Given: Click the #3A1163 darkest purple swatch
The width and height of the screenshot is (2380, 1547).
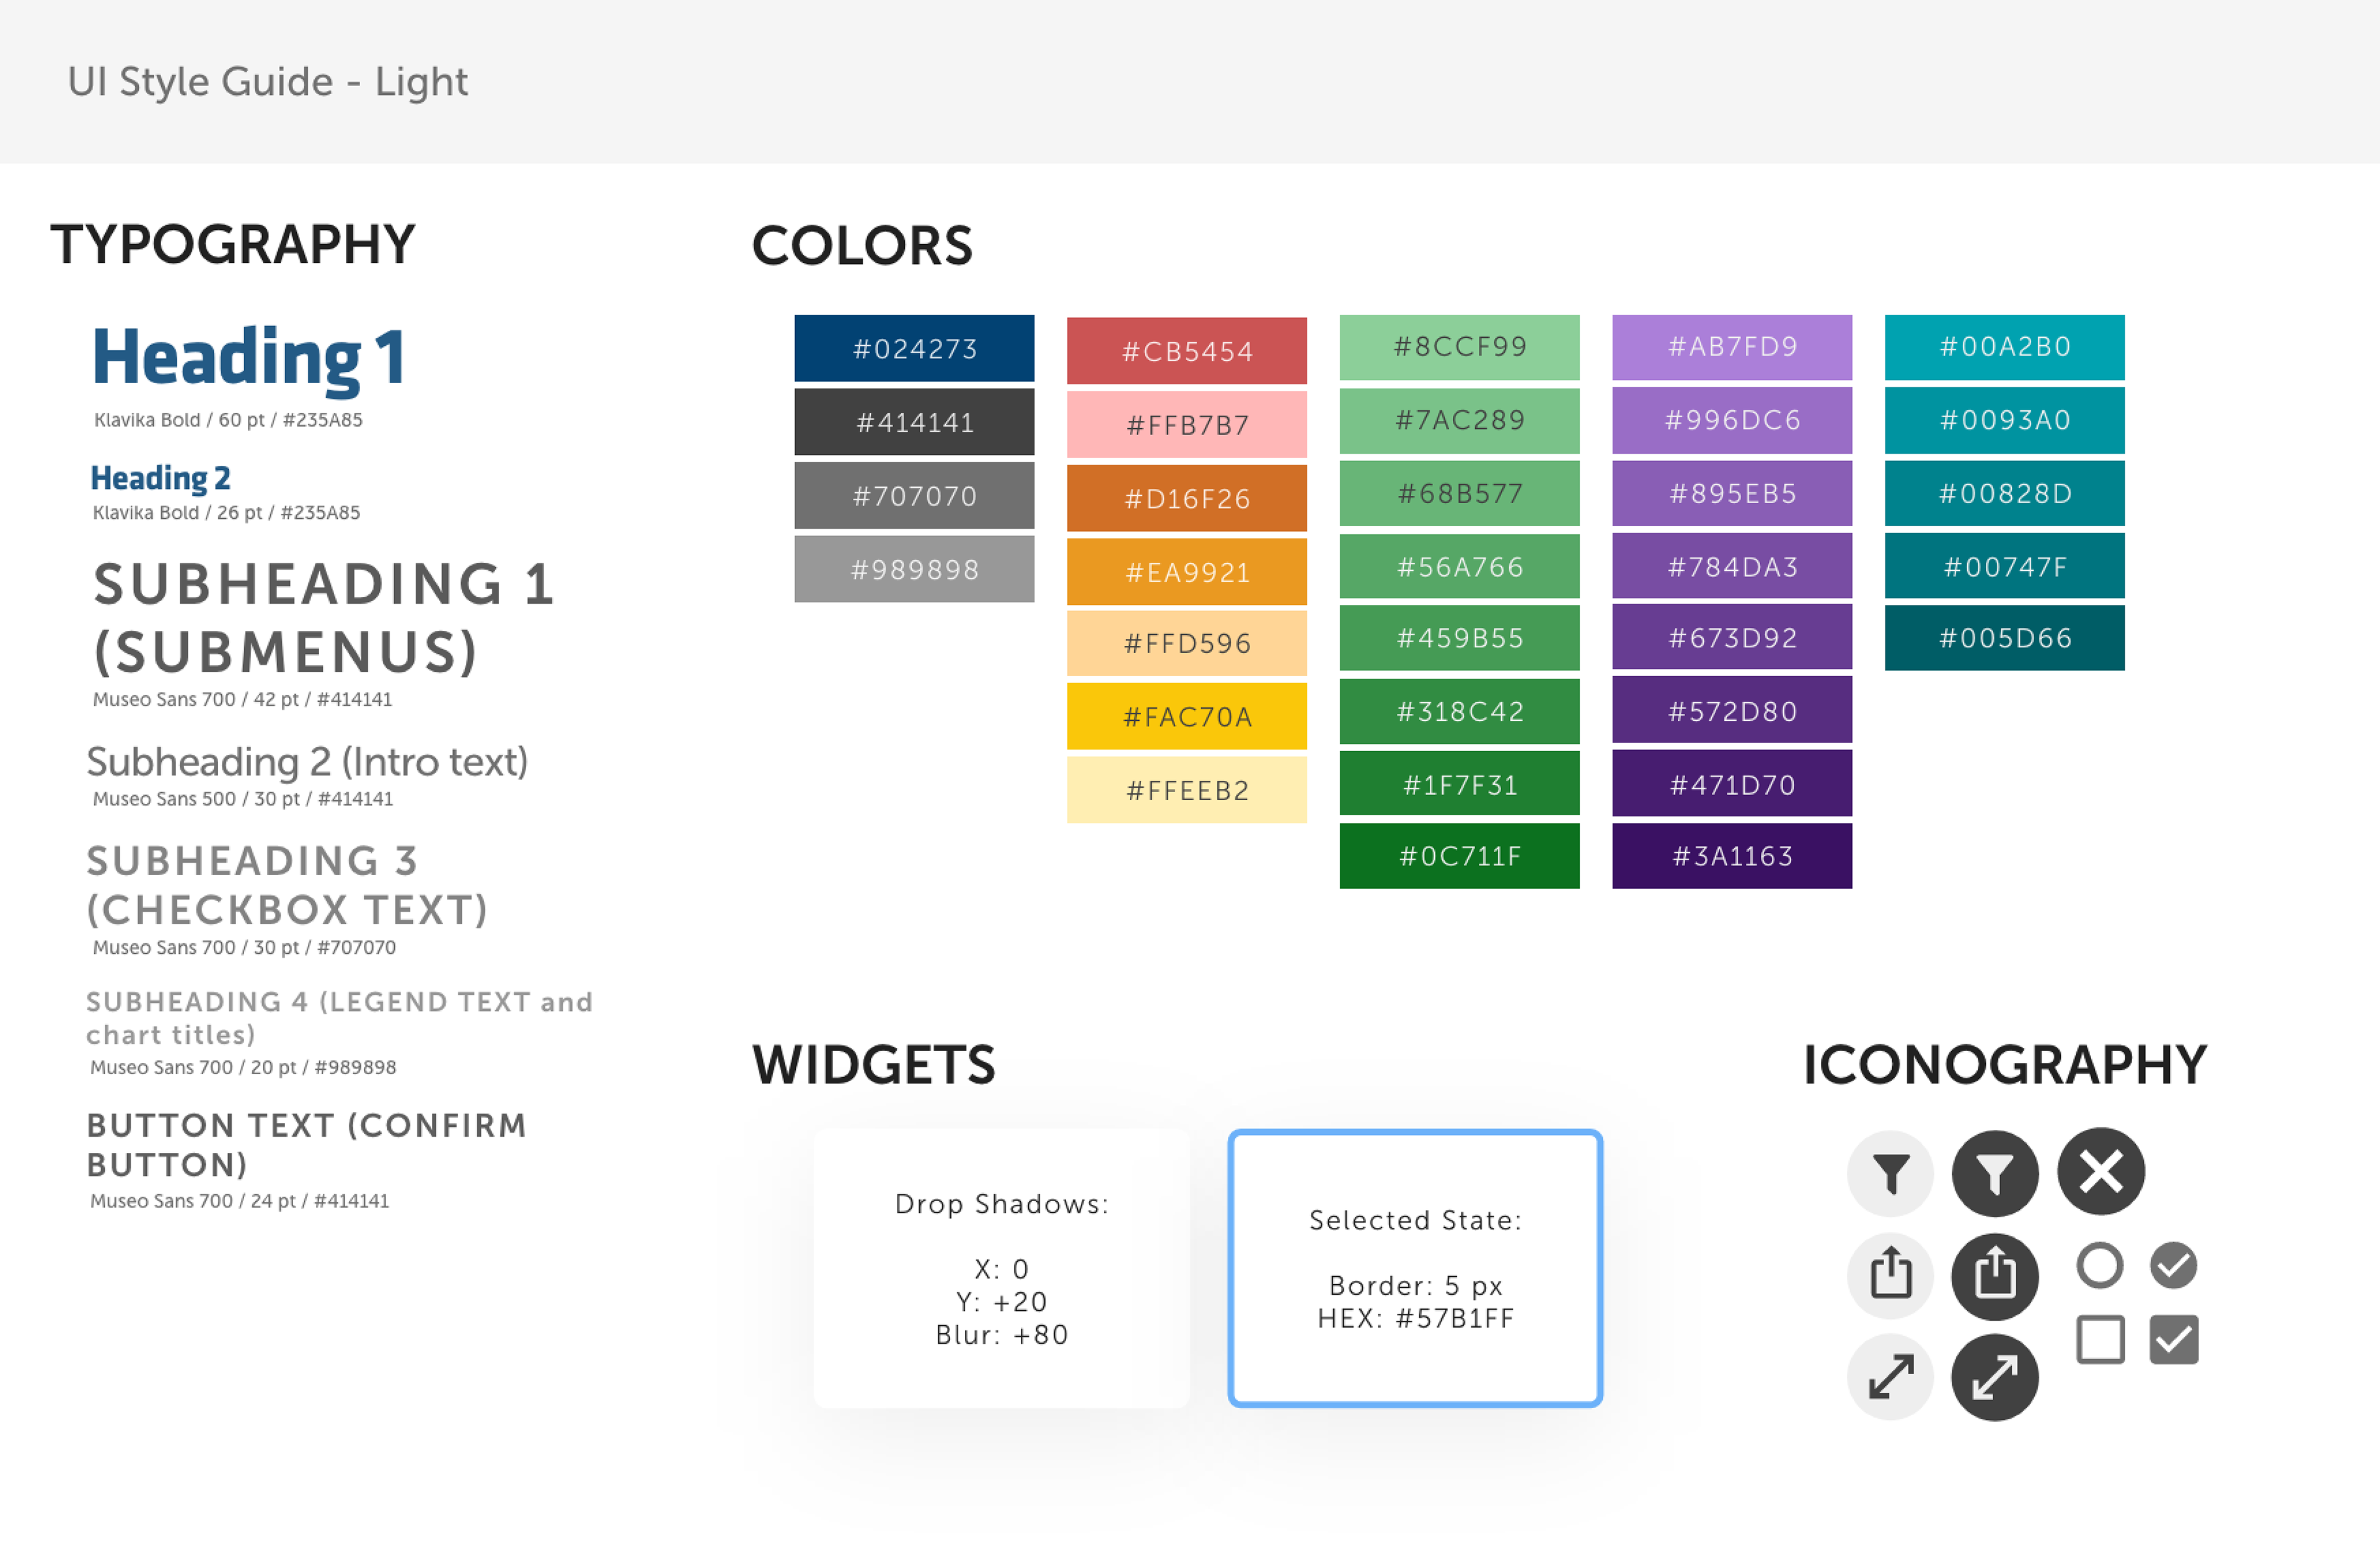Looking at the screenshot, I should [x=1732, y=856].
